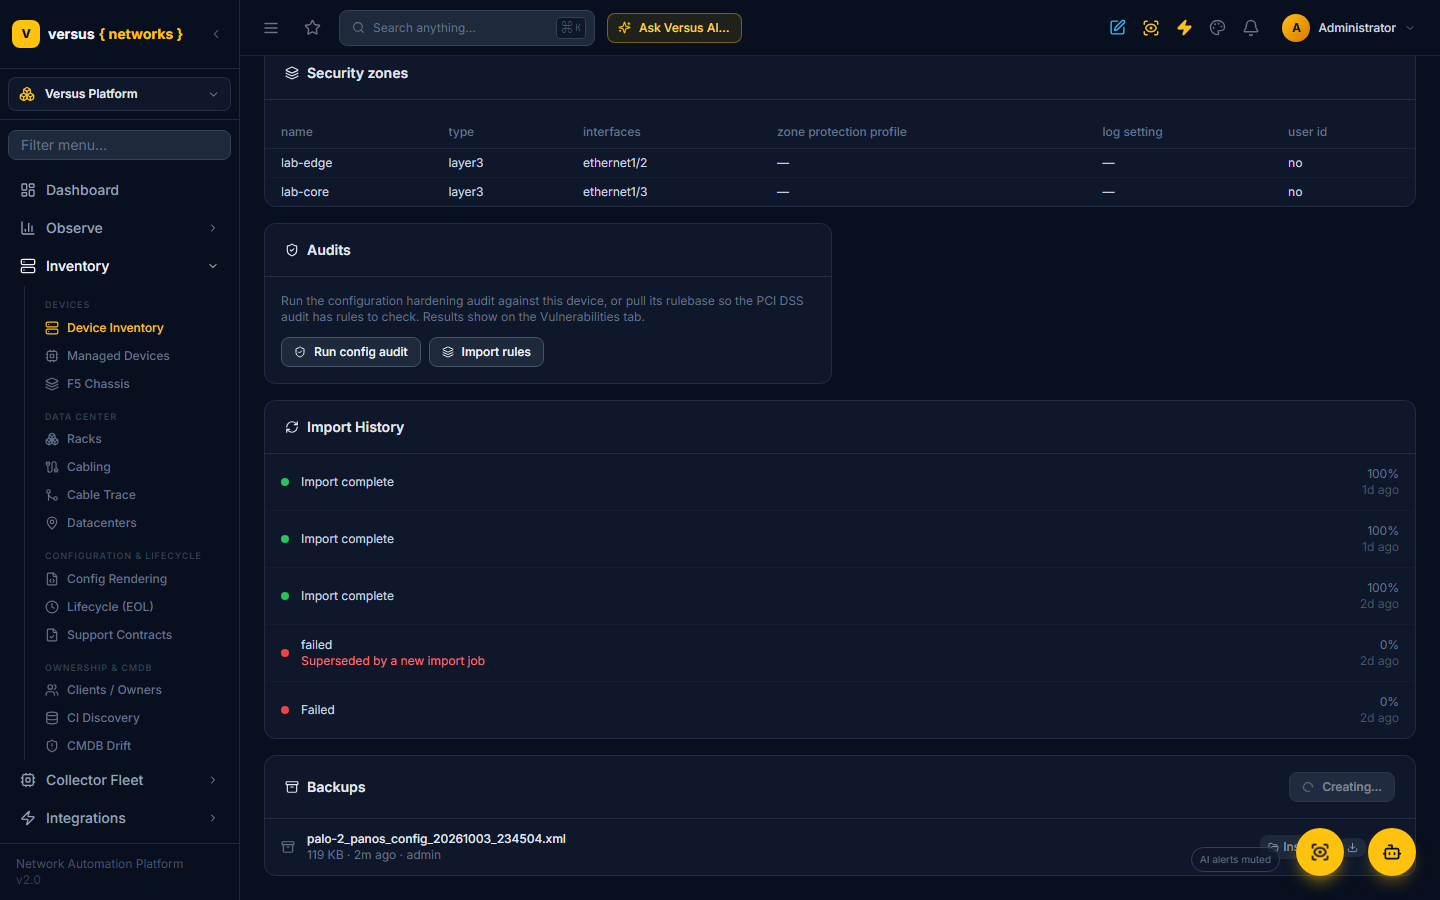Collapse the Inventory menu section
This screenshot has height=900, width=1440.
point(119,266)
